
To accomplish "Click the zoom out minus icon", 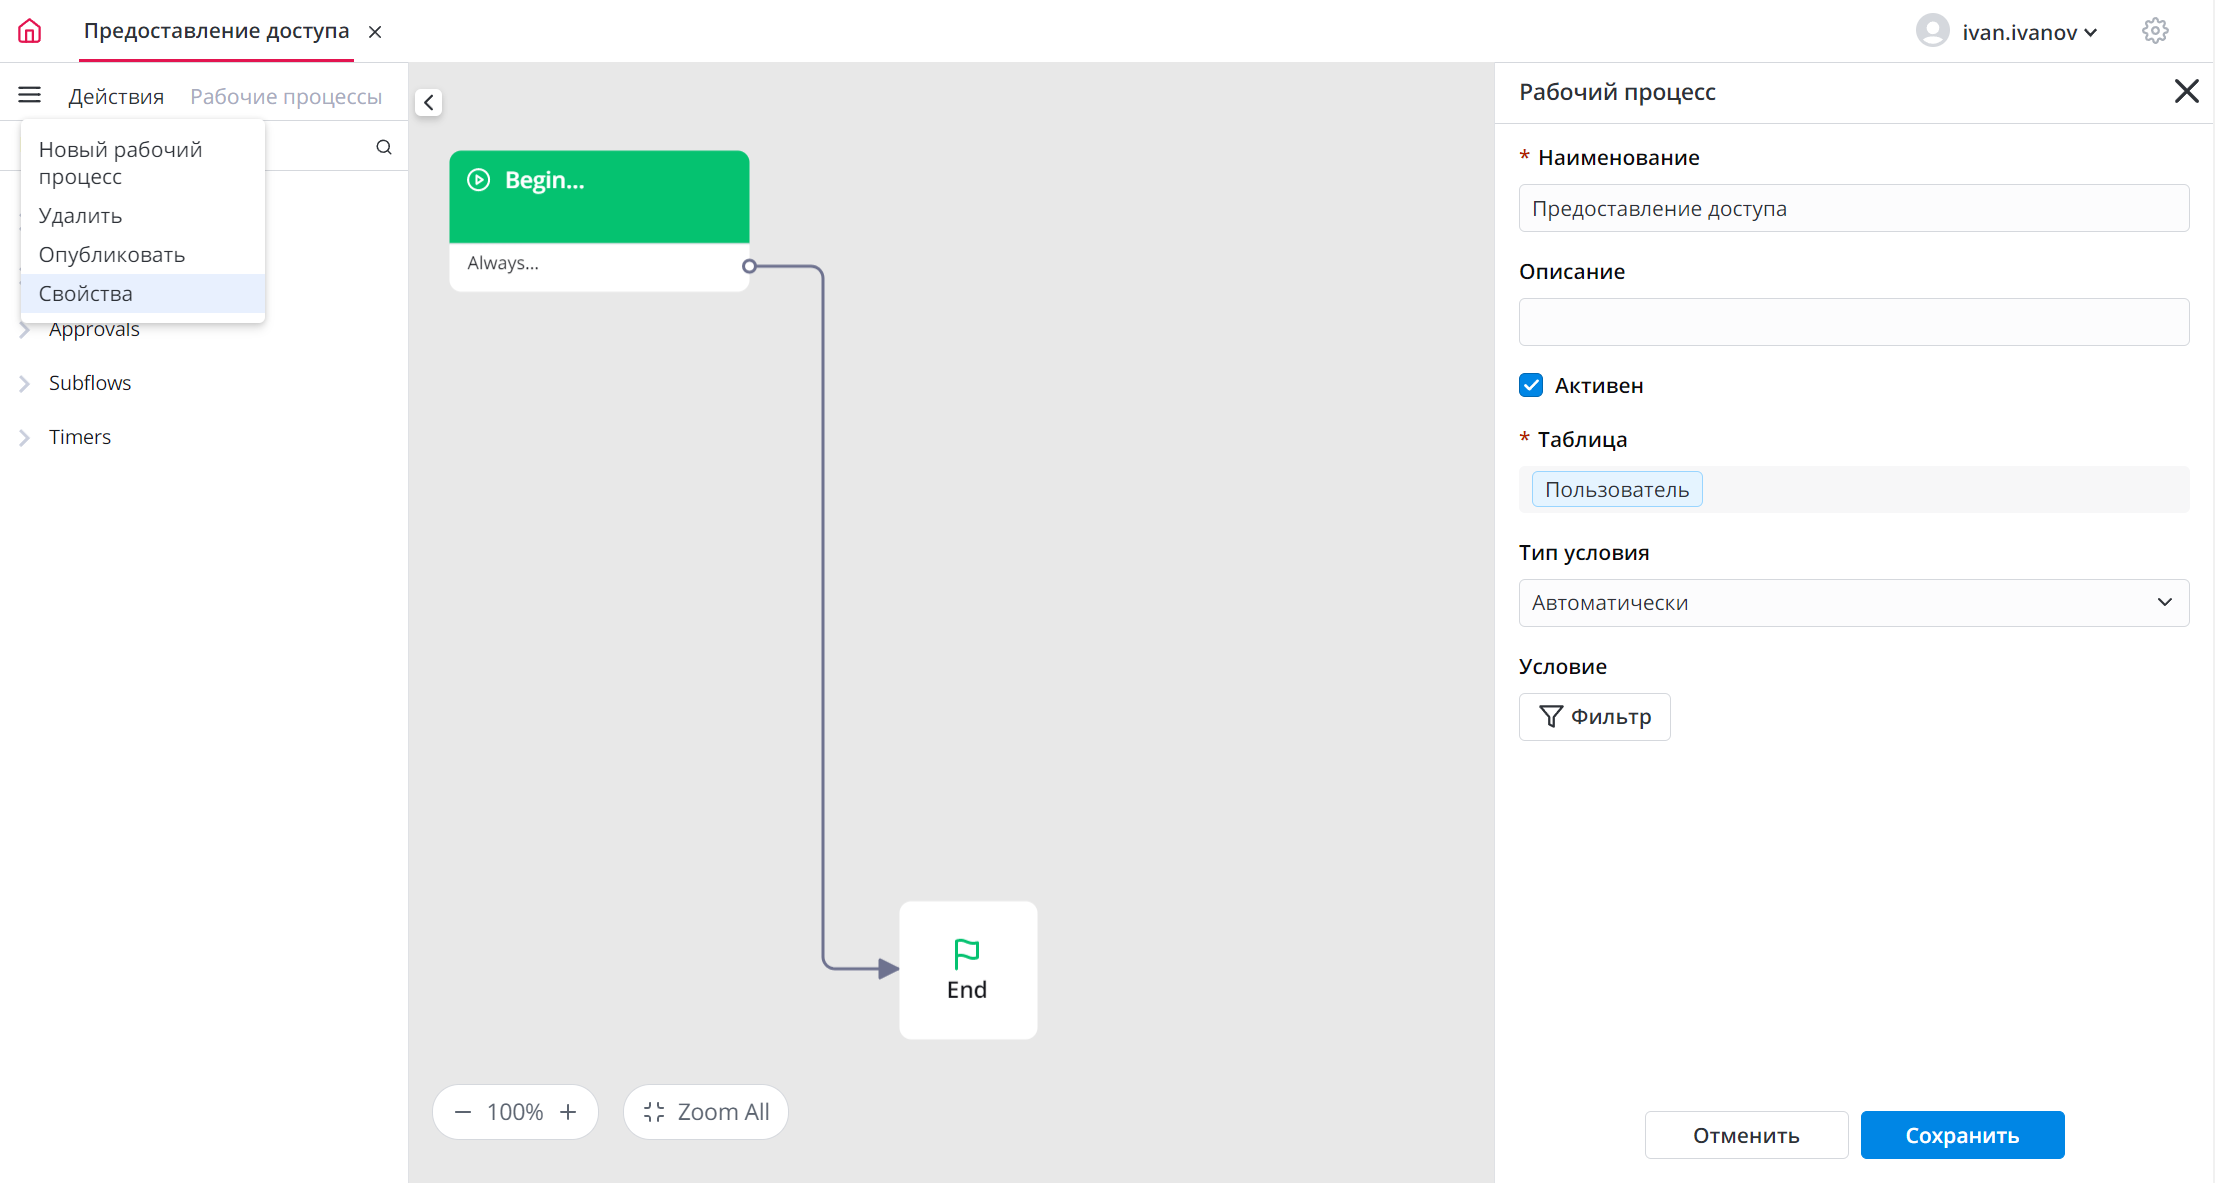I will (x=462, y=1112).
